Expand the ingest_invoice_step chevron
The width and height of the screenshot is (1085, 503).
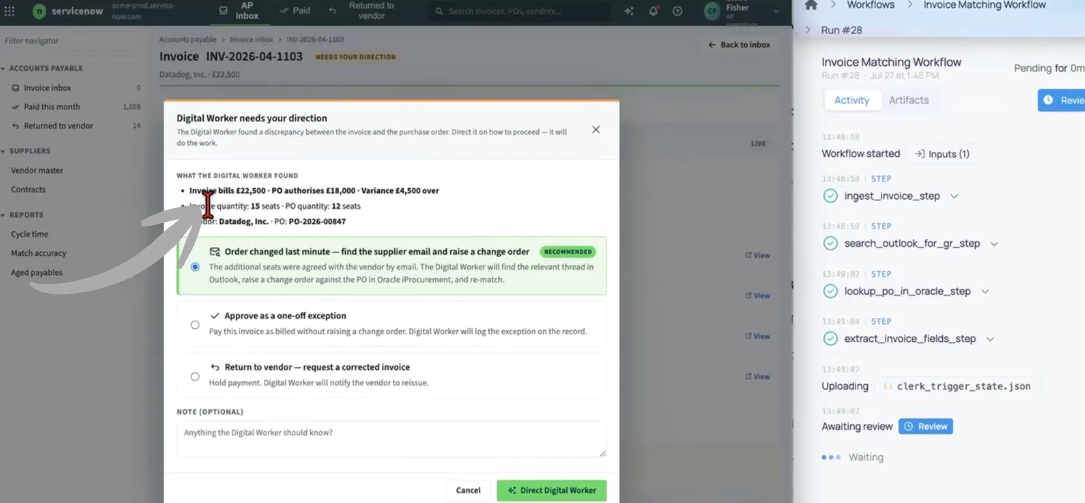tap(954, 196)
